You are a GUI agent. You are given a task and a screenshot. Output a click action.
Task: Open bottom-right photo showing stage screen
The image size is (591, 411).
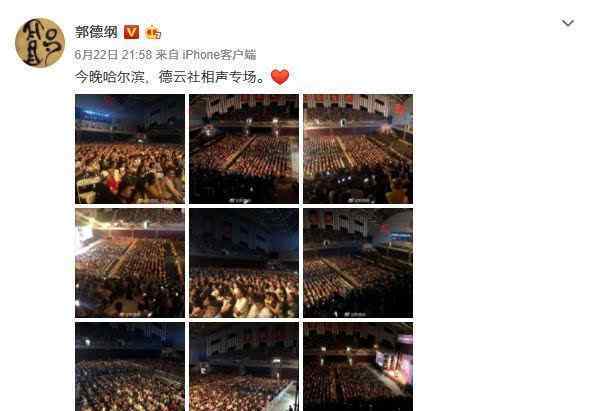pos(358,367)
